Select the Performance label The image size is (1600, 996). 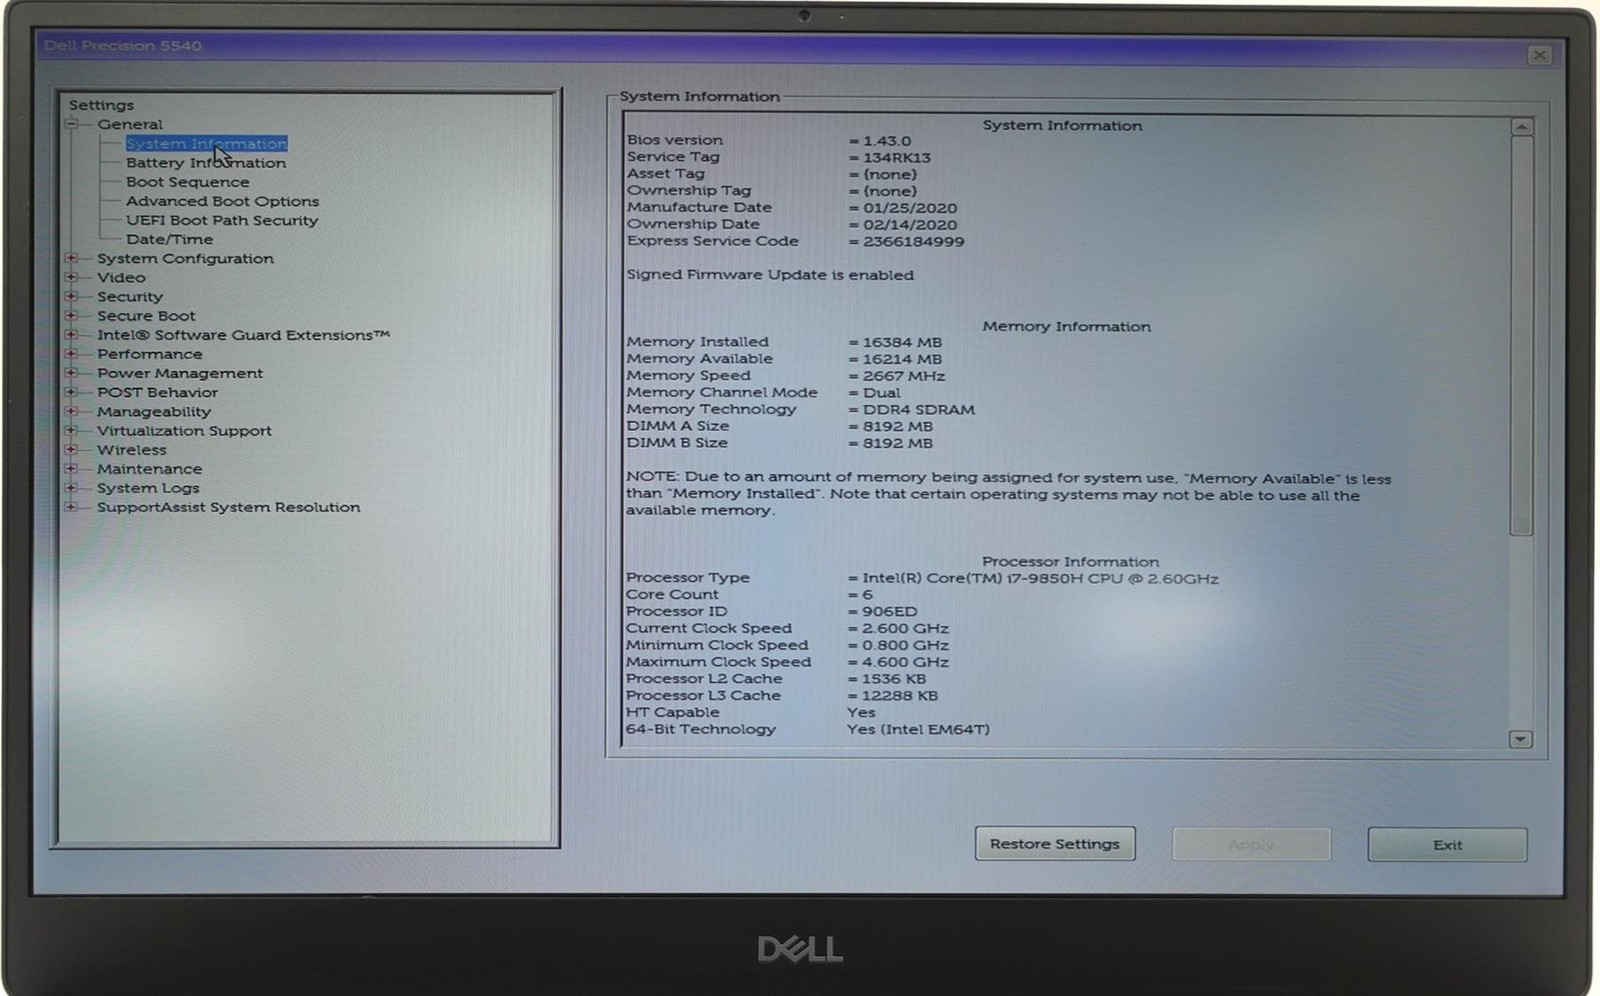(149, 354)
